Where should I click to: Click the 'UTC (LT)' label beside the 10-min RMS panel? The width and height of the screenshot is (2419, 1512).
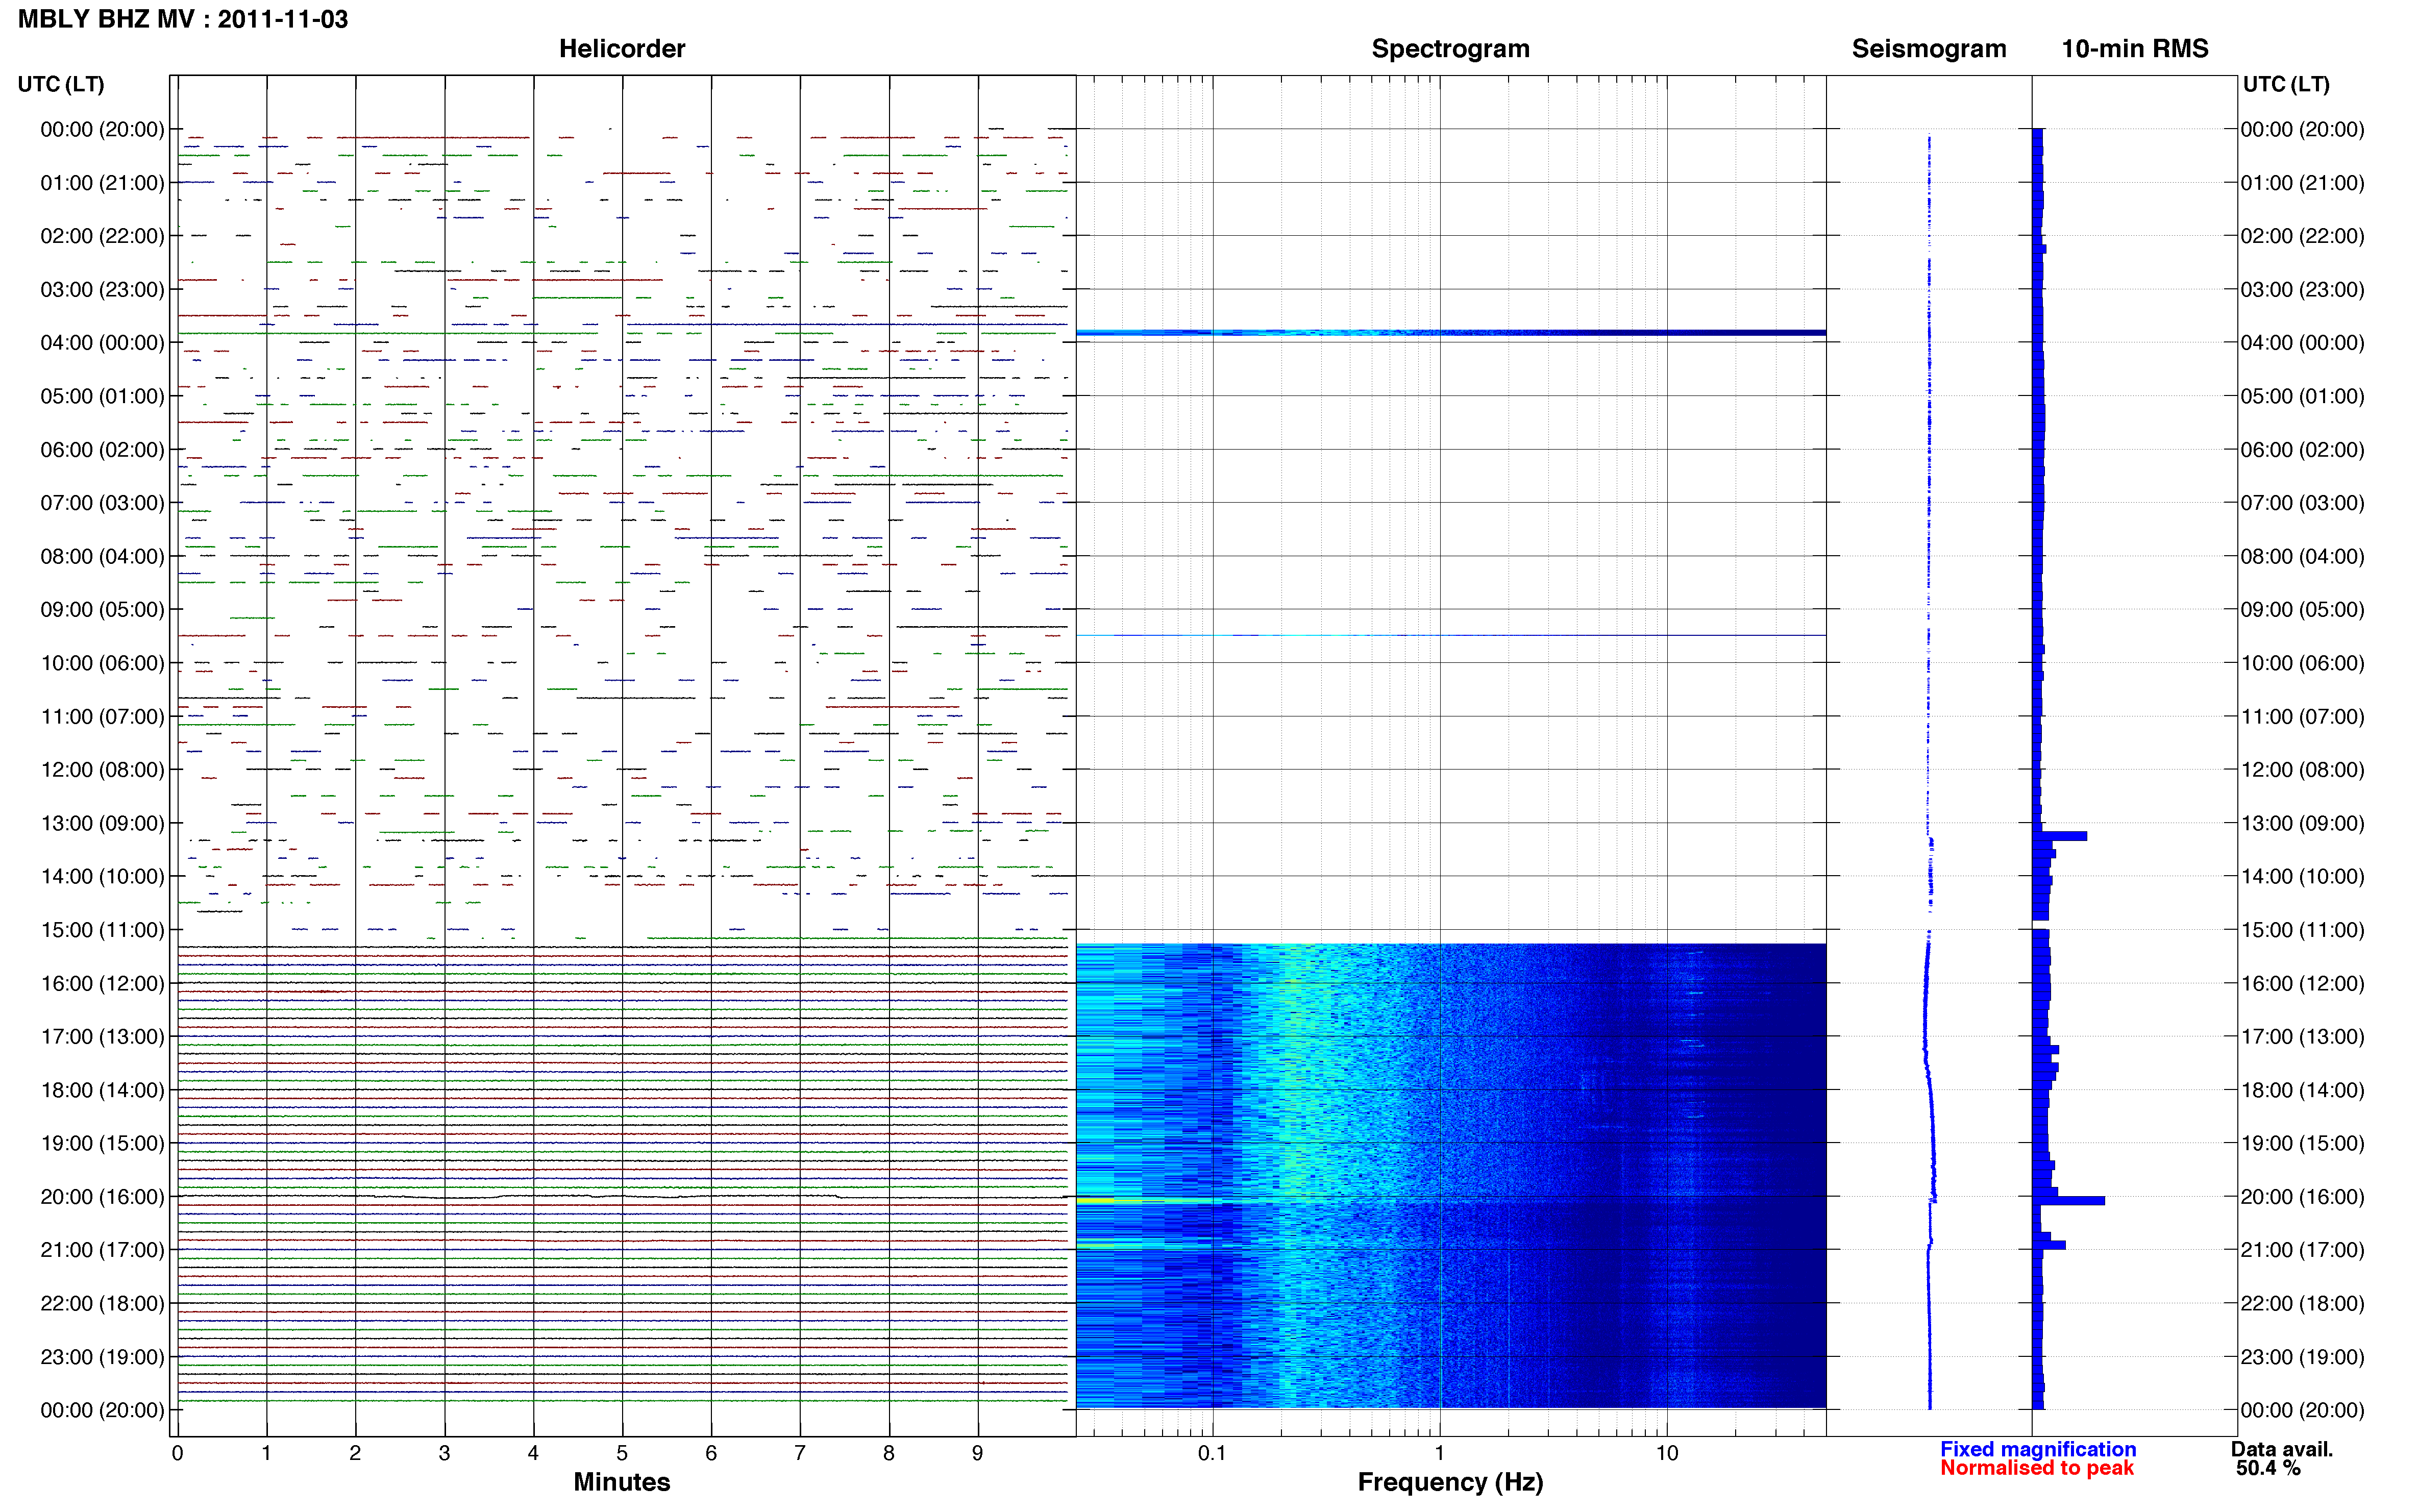[x=2286, y=84]
